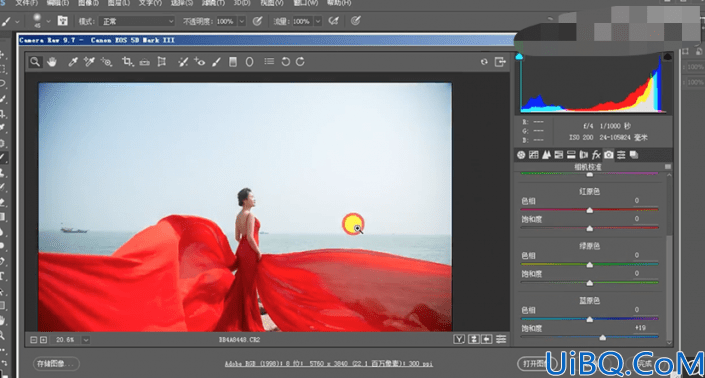Image resolution: width=705 pixels, height=378 pixels.
Task: Open the opacity 不透明度 dropdown arrow
Action: (x=242, y=21)
